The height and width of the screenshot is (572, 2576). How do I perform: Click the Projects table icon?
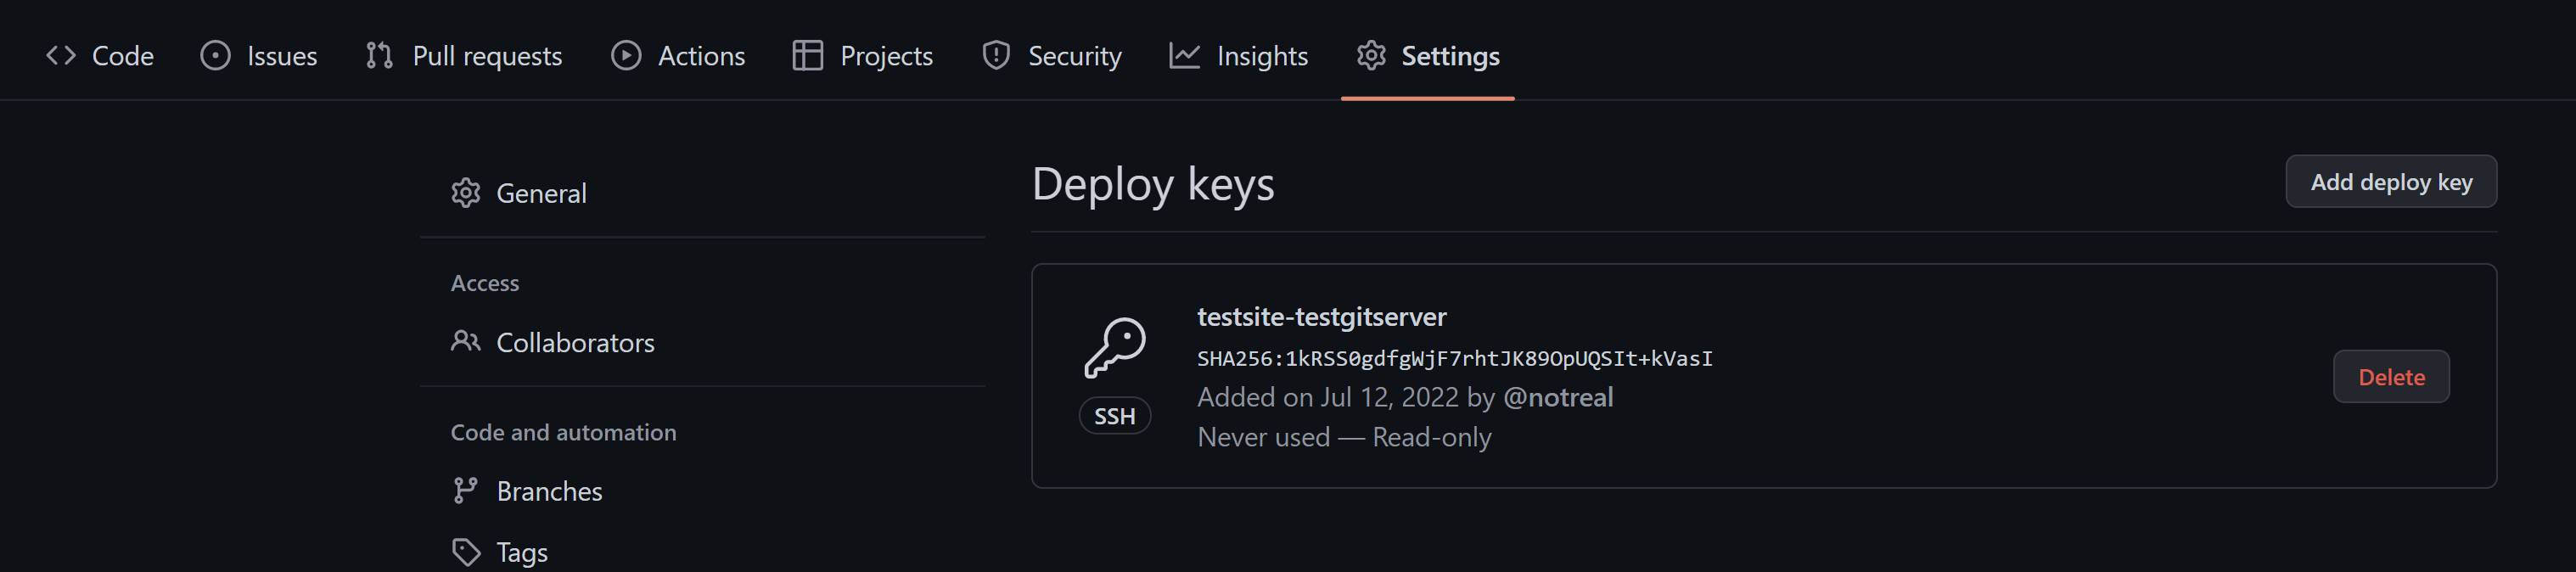tap(807, 56)
